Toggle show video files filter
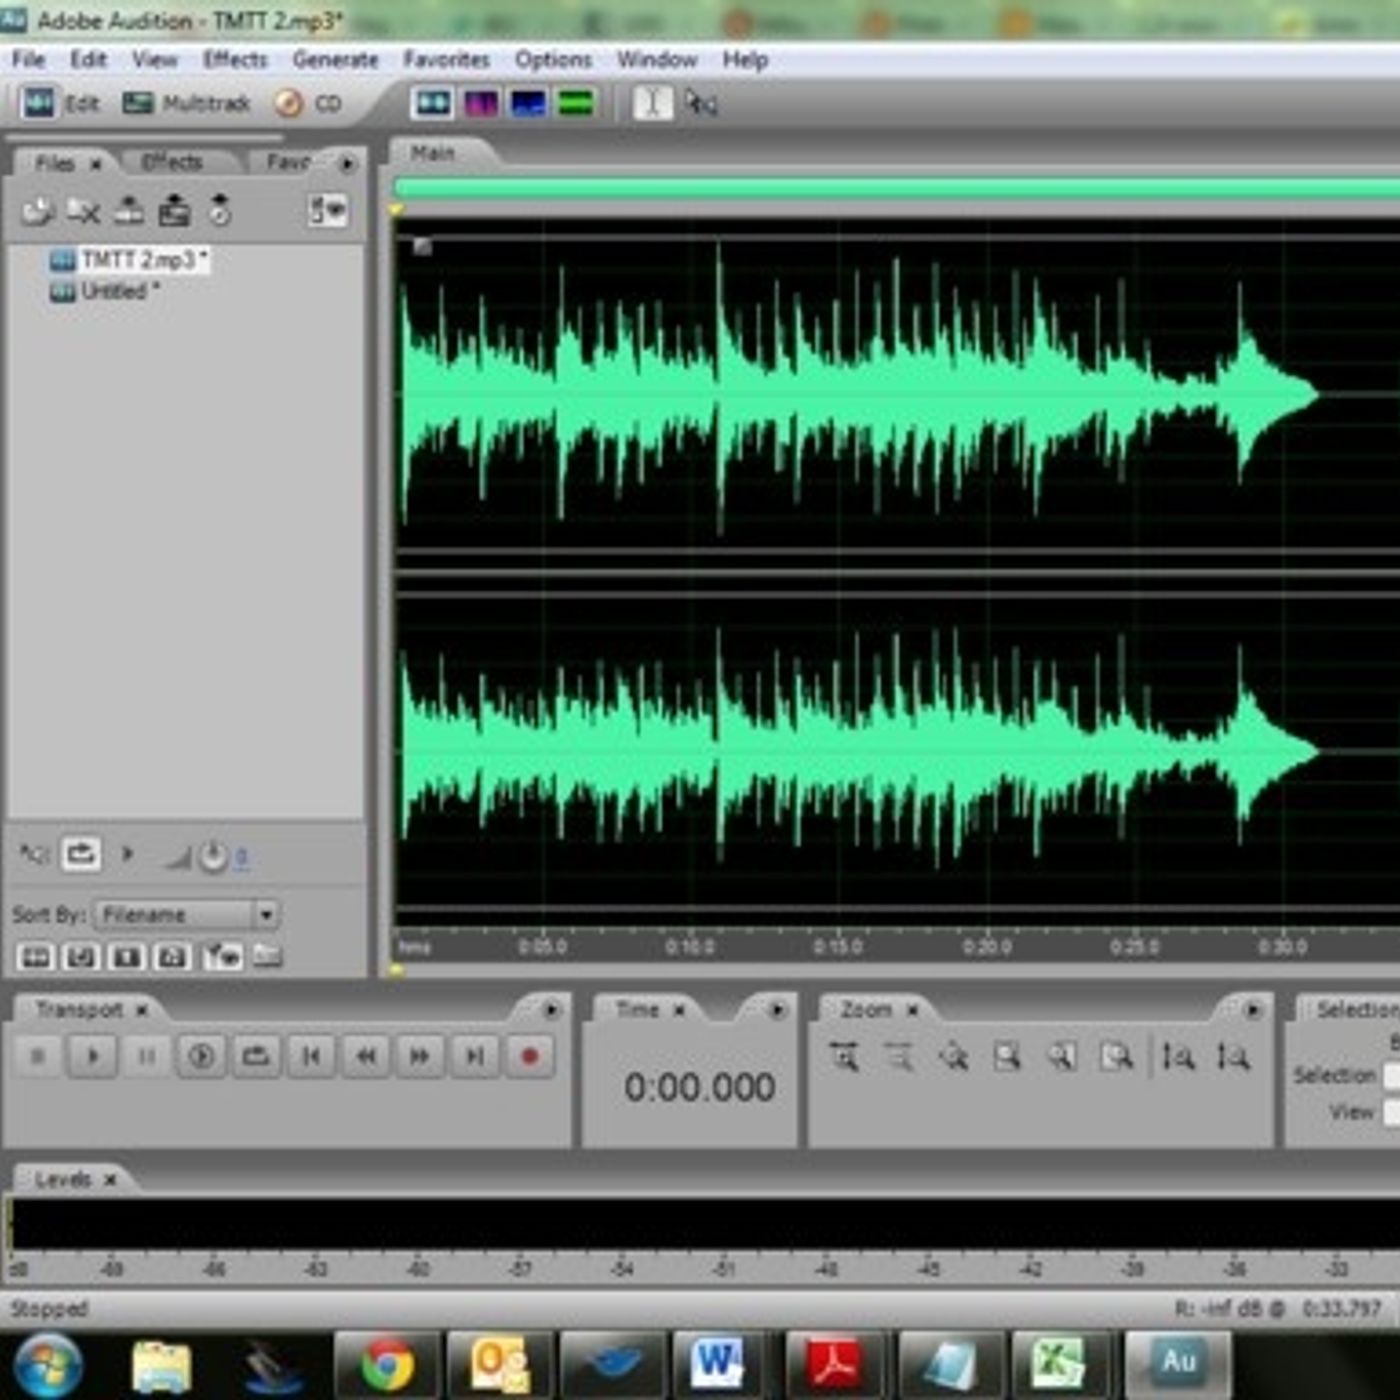 click(127, 957)
